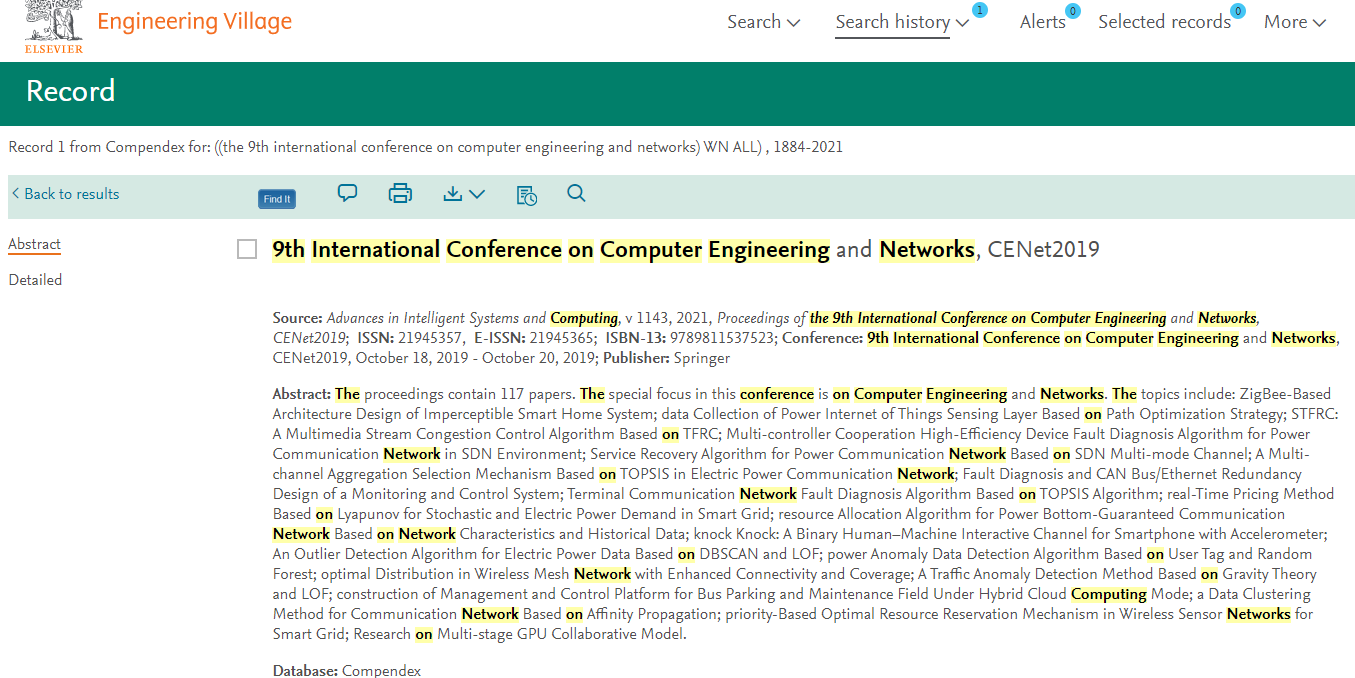Click the Selected records count badge

(x=1237, y=11)
